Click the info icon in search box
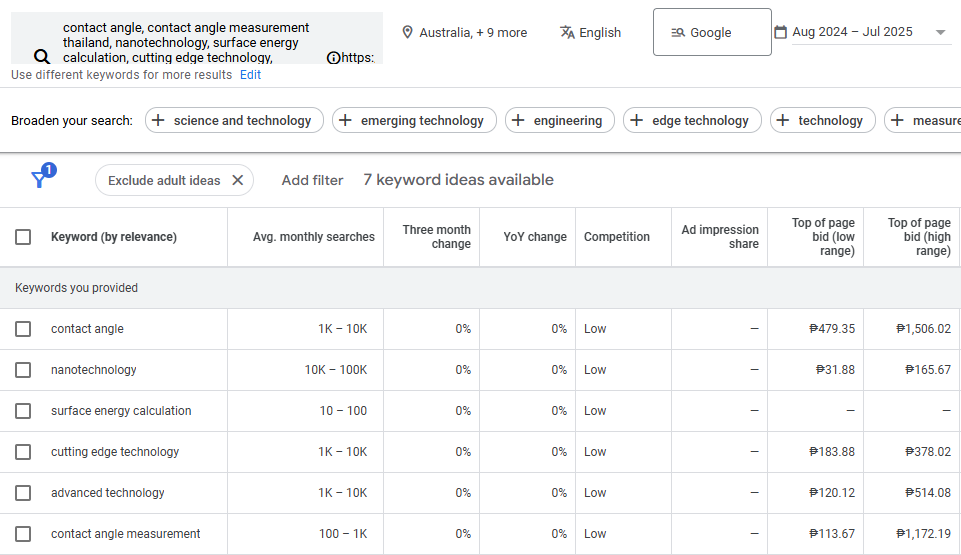Screen dimensions: 961x555 (x=333, y=58)
